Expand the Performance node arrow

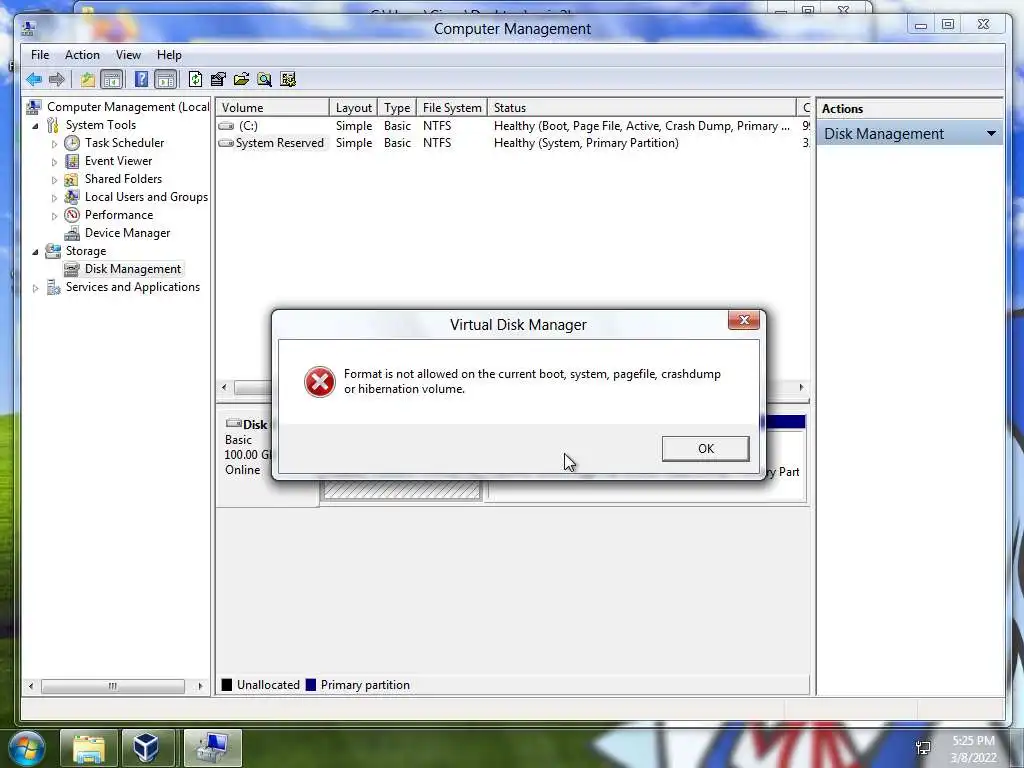[54, 216]
